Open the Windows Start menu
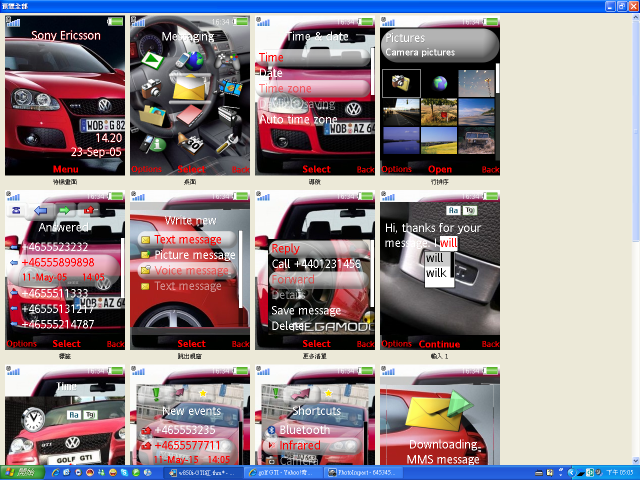The image size is (640, 480). coord(22,473)
